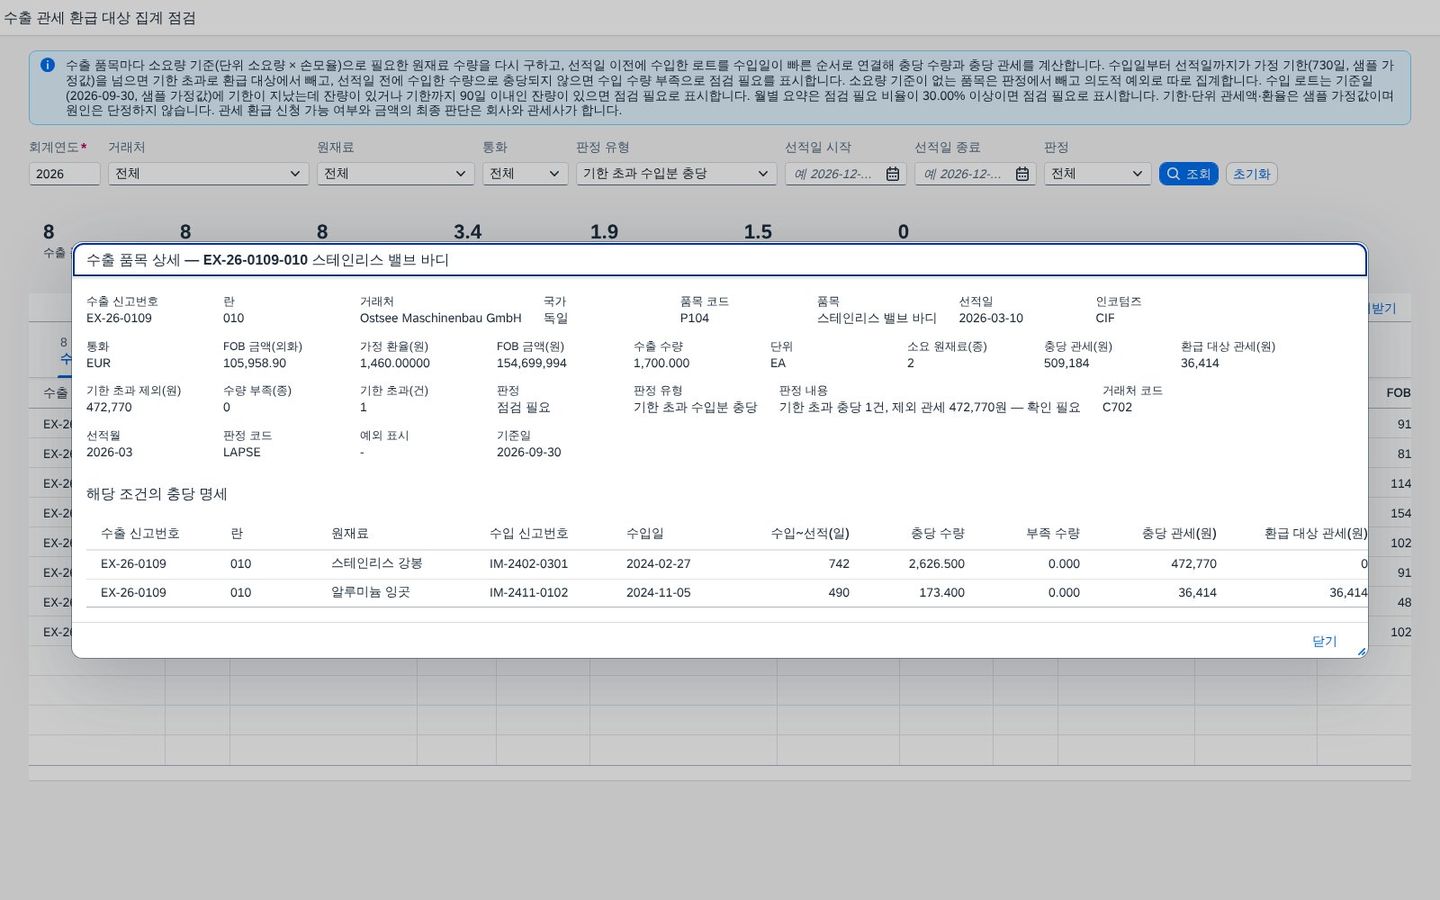Open the 판정 유형 dropdown
The width and height of the screenshot is (1440, 900).
[x=676, y=174]
